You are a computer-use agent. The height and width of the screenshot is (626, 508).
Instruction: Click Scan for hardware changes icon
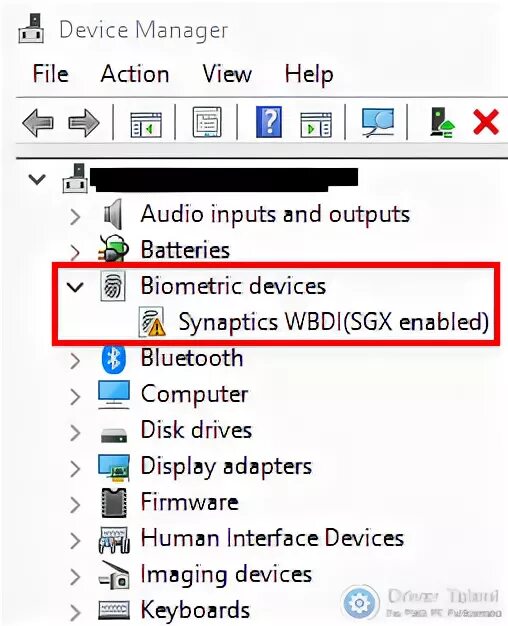click(x=378, y=122)
